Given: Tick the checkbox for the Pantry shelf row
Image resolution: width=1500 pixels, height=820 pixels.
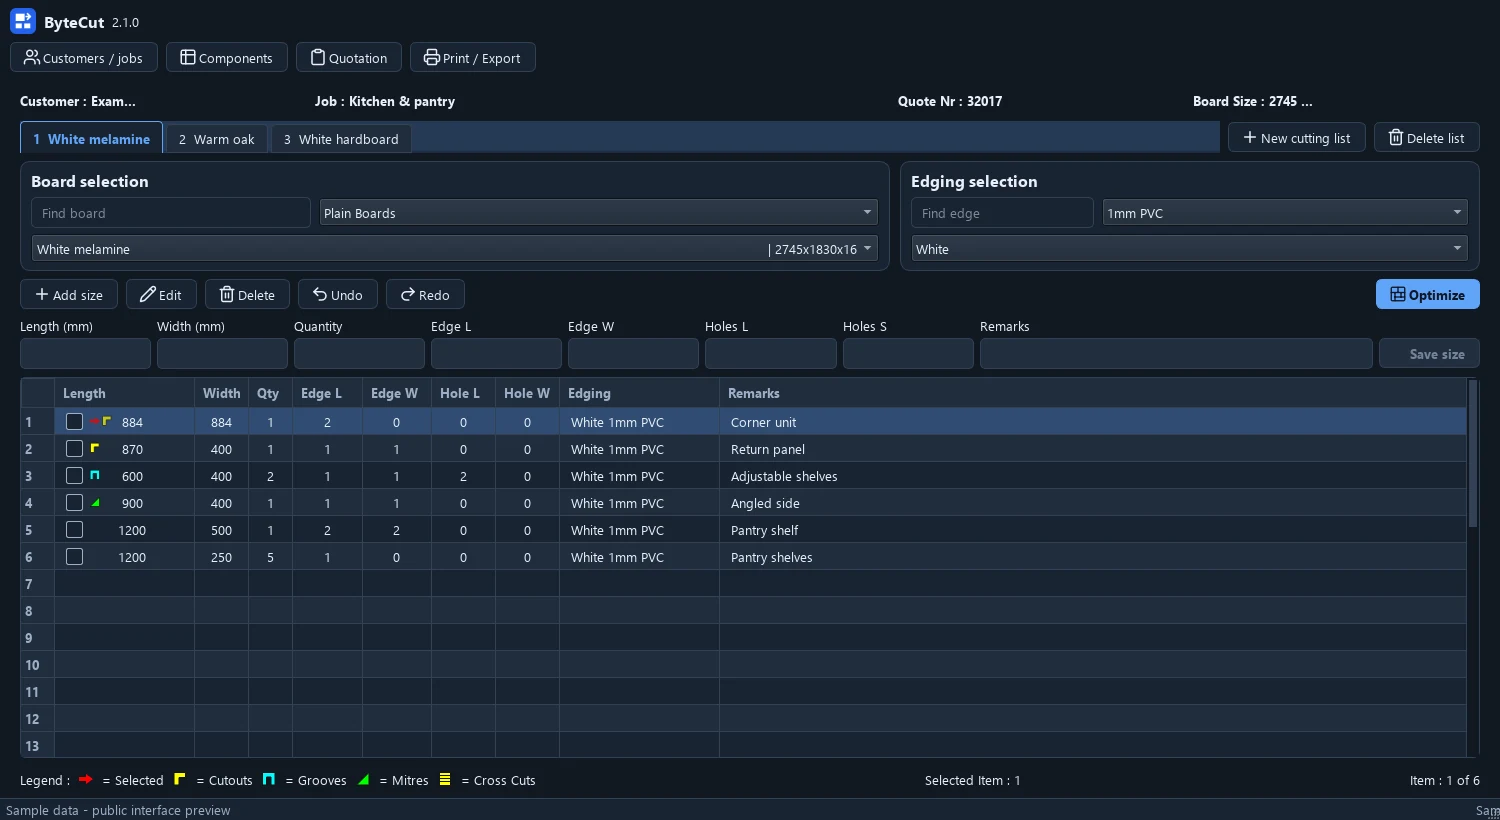Looking at the screenshot, I should [74, 530].
